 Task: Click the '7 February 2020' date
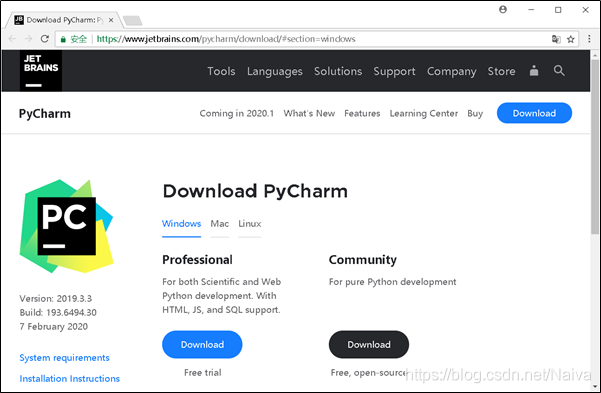click(54, 327)
